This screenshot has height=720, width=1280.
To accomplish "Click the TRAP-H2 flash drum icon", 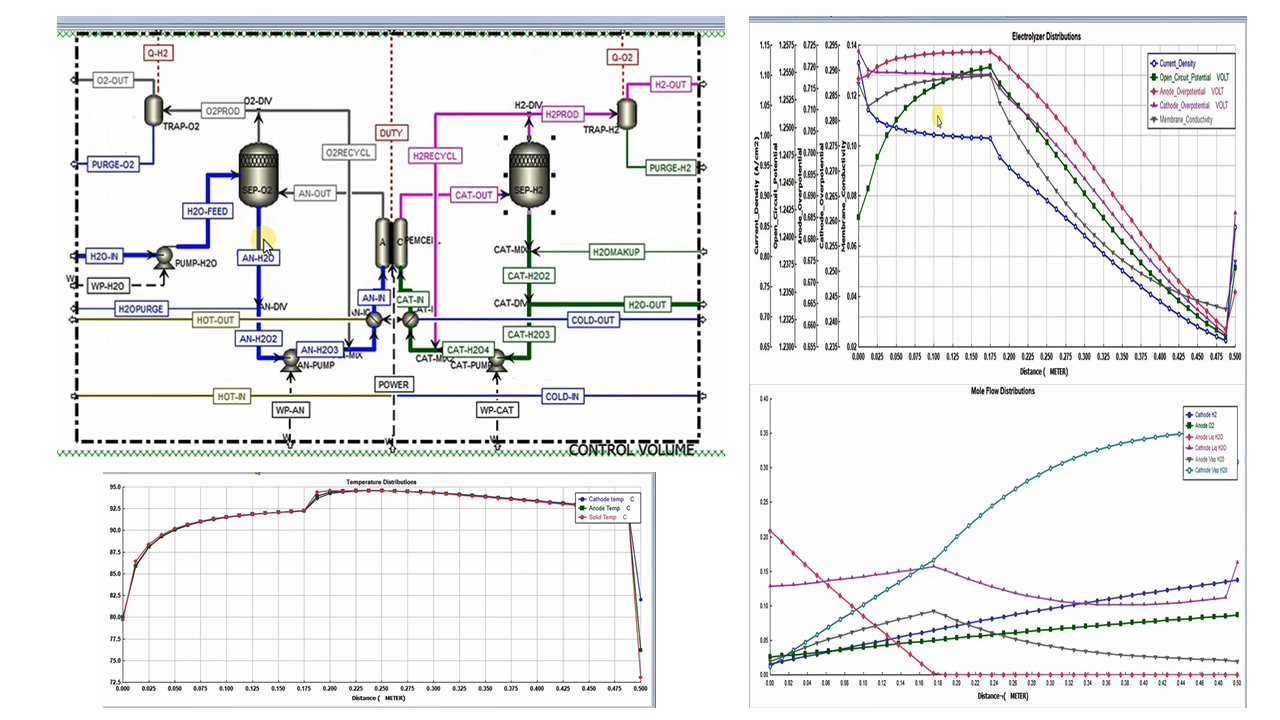I will coord(627,111).
